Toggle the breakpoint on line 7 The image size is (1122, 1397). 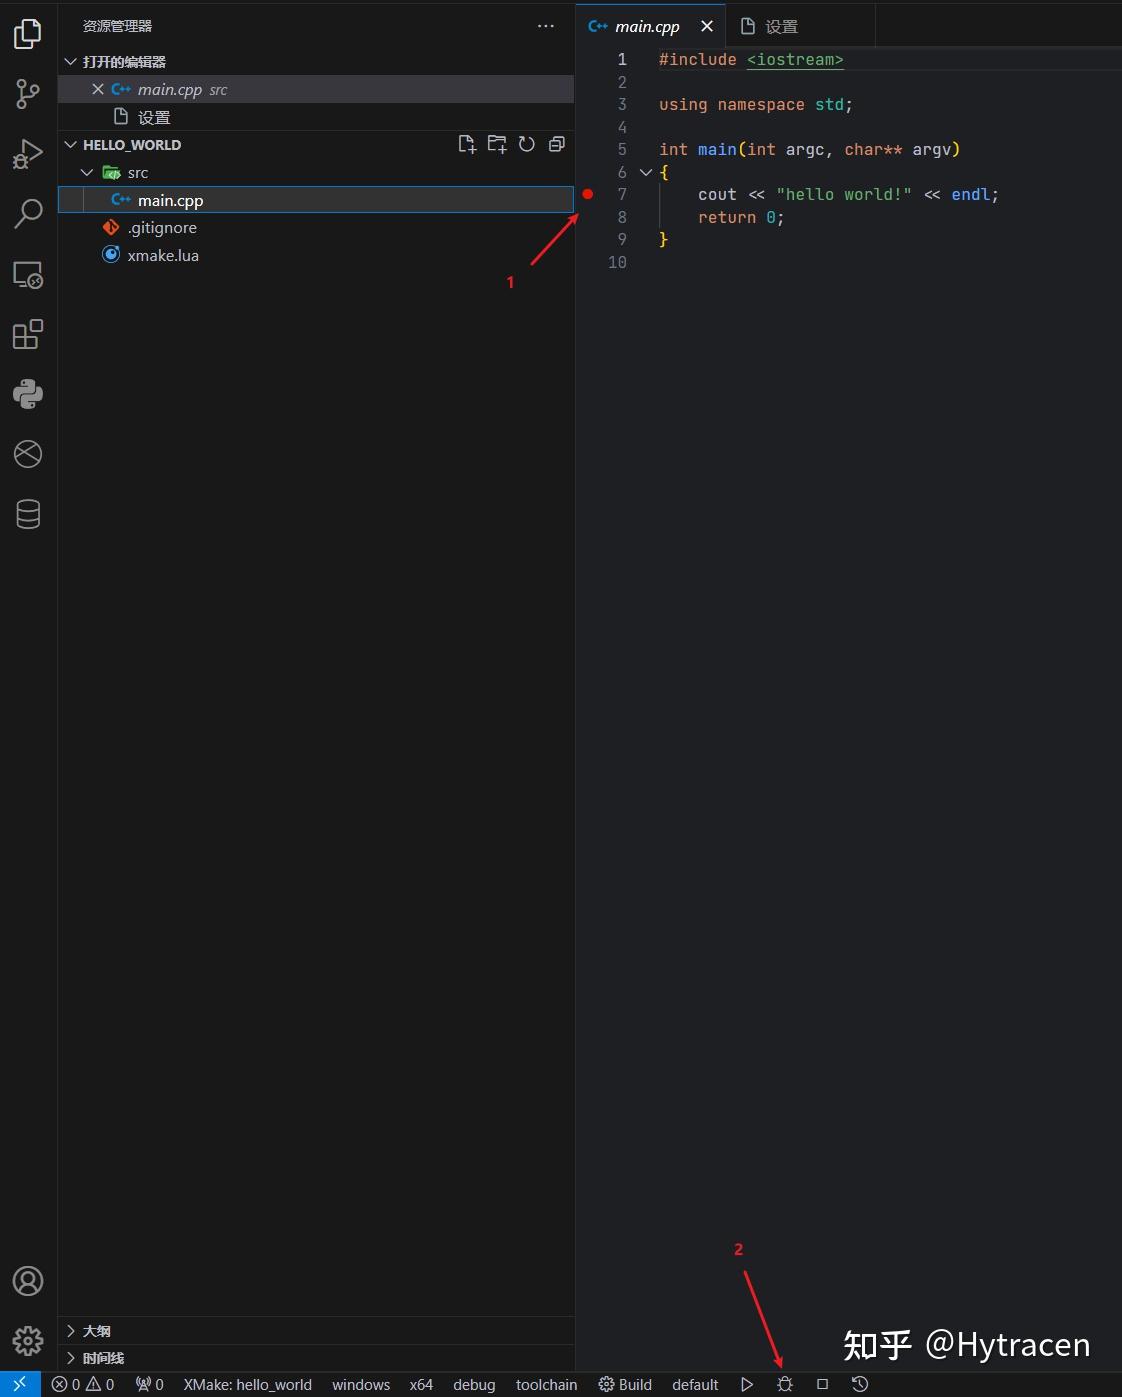[588, 194]
